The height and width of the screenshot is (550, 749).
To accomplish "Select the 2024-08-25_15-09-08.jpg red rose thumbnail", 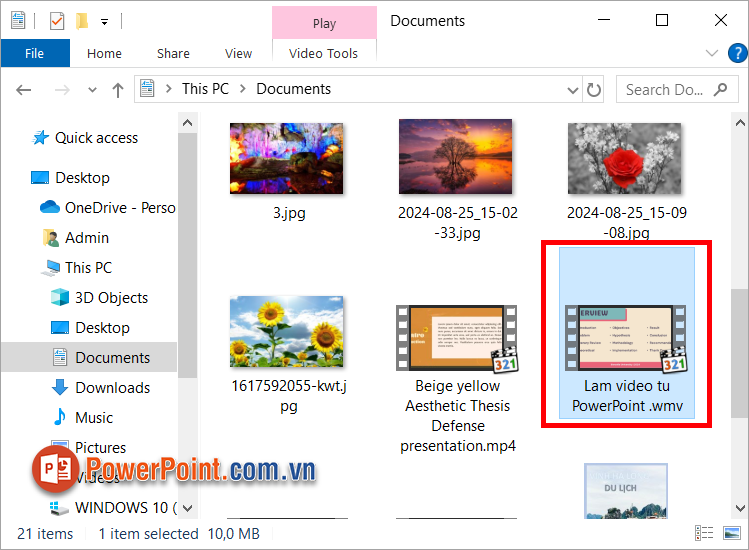I will click(624, 158).
